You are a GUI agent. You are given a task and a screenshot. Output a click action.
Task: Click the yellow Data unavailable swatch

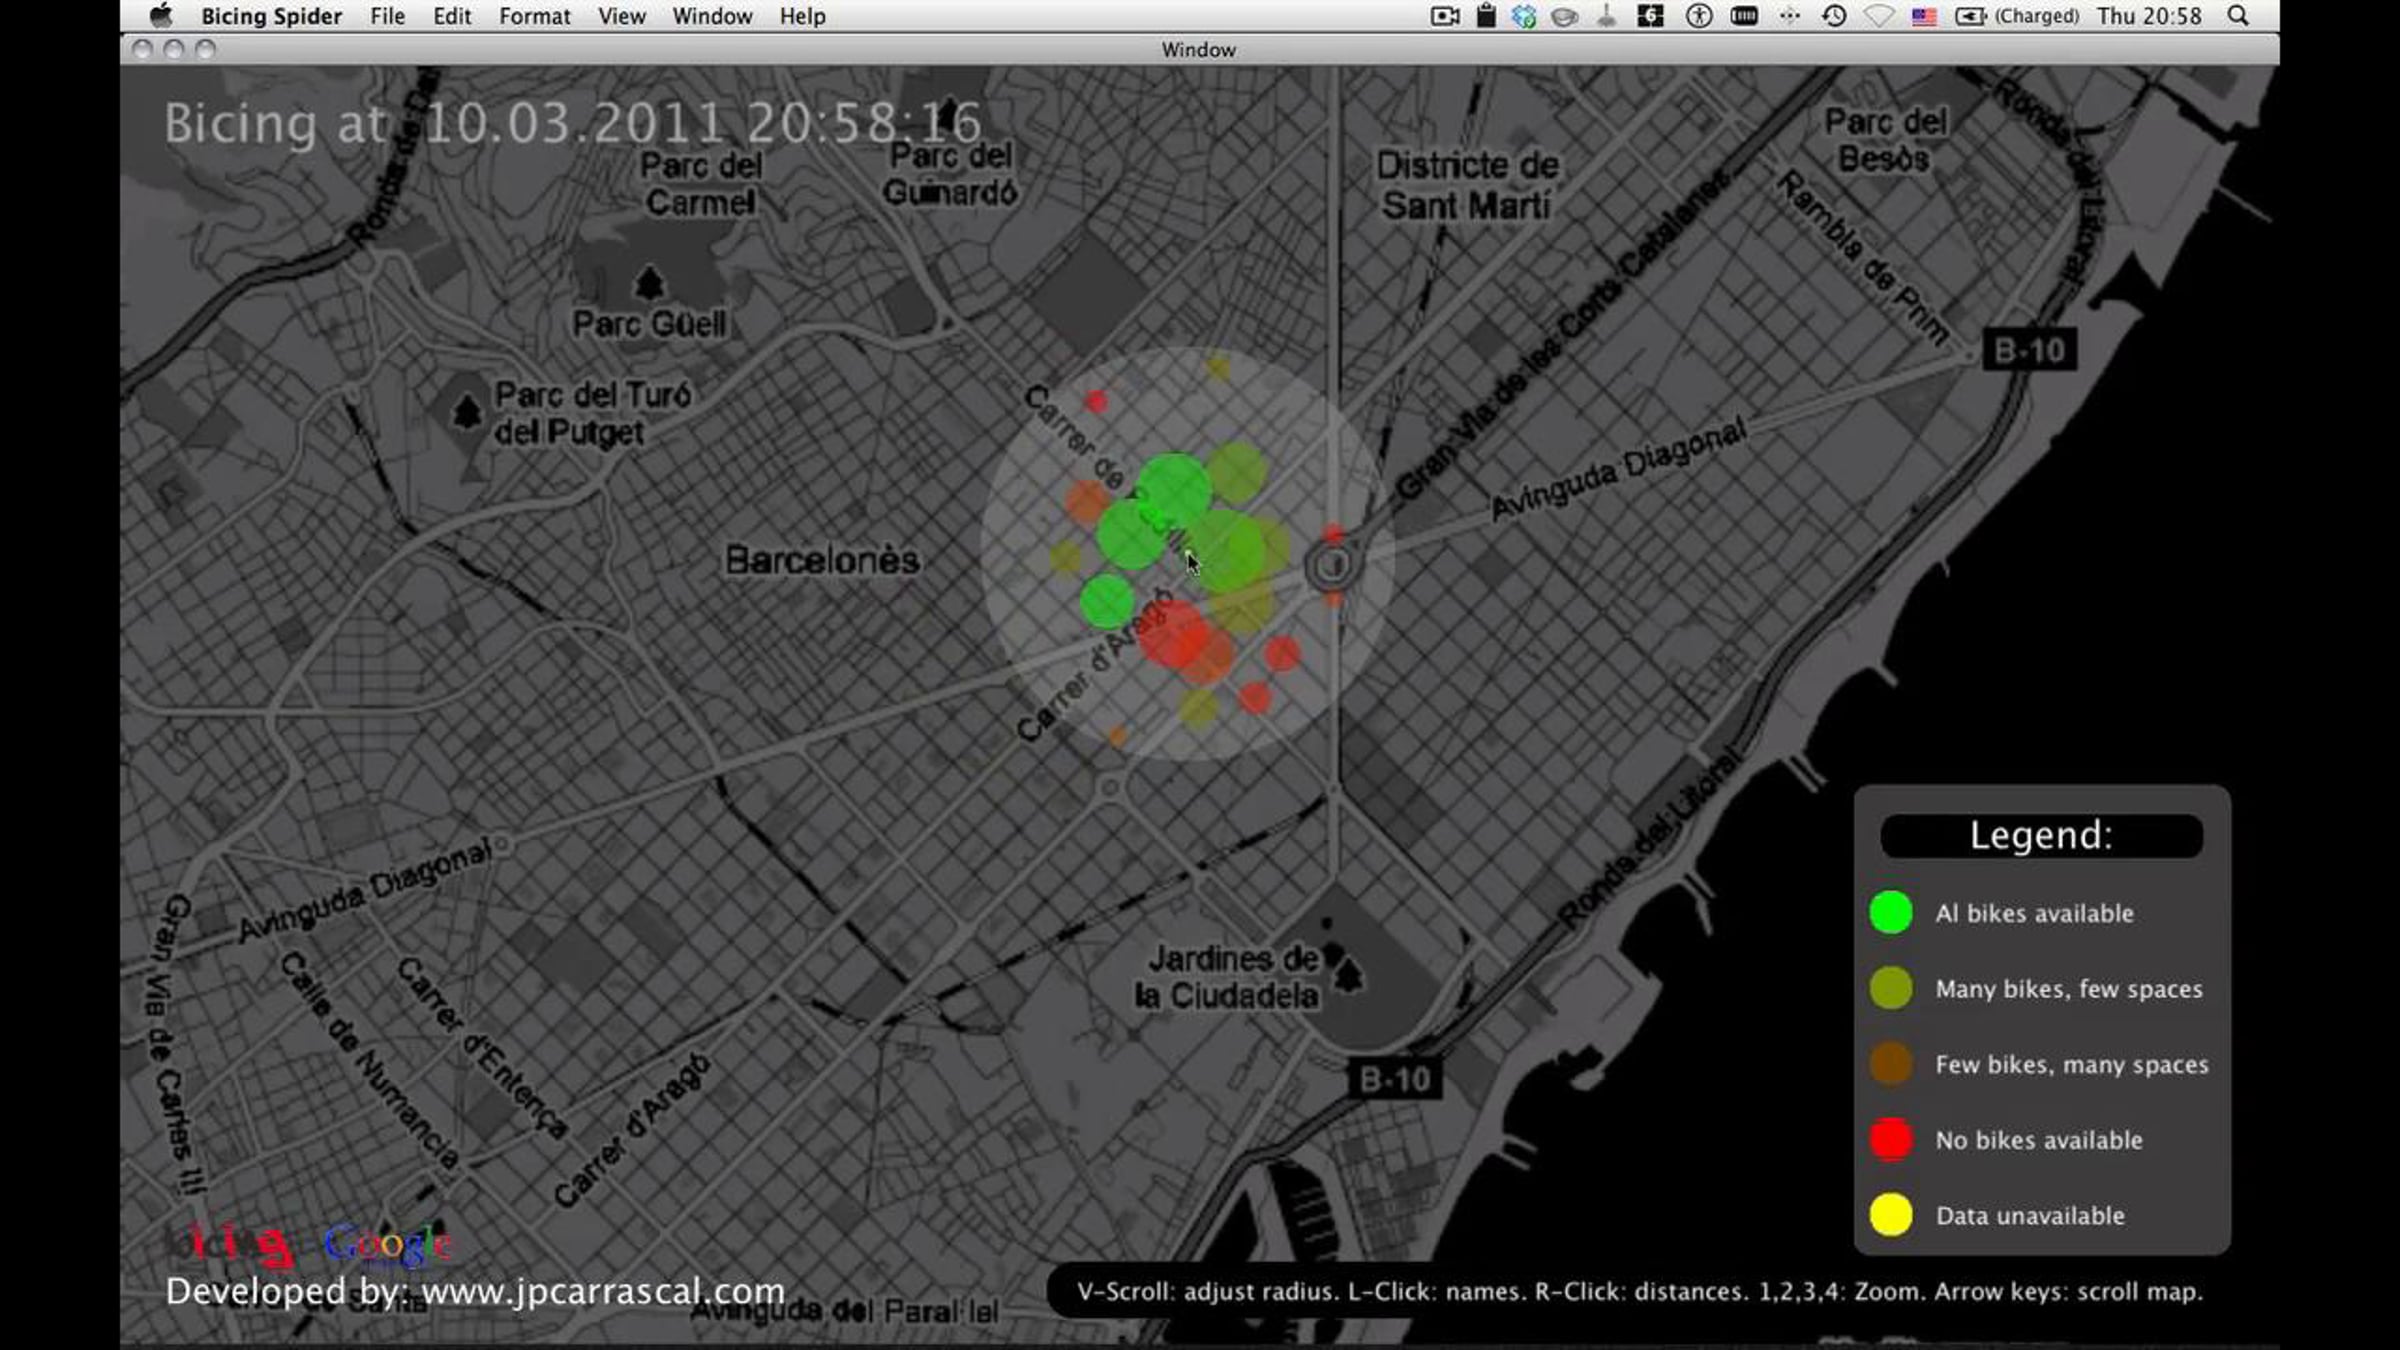pos(1891,1215)
